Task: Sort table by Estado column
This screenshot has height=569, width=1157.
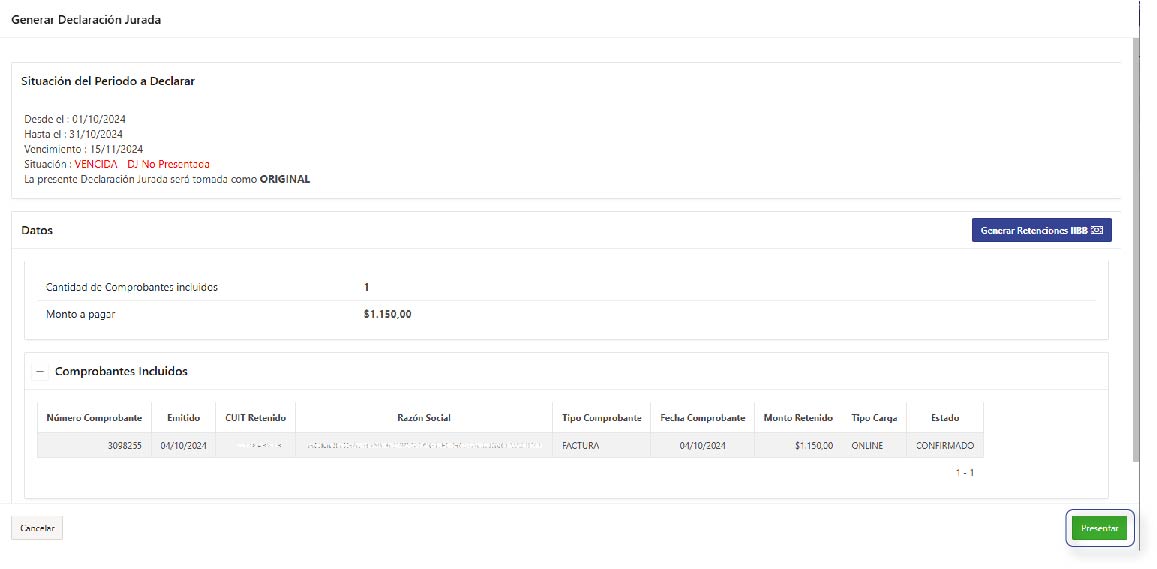Action: tap(944, 418)
